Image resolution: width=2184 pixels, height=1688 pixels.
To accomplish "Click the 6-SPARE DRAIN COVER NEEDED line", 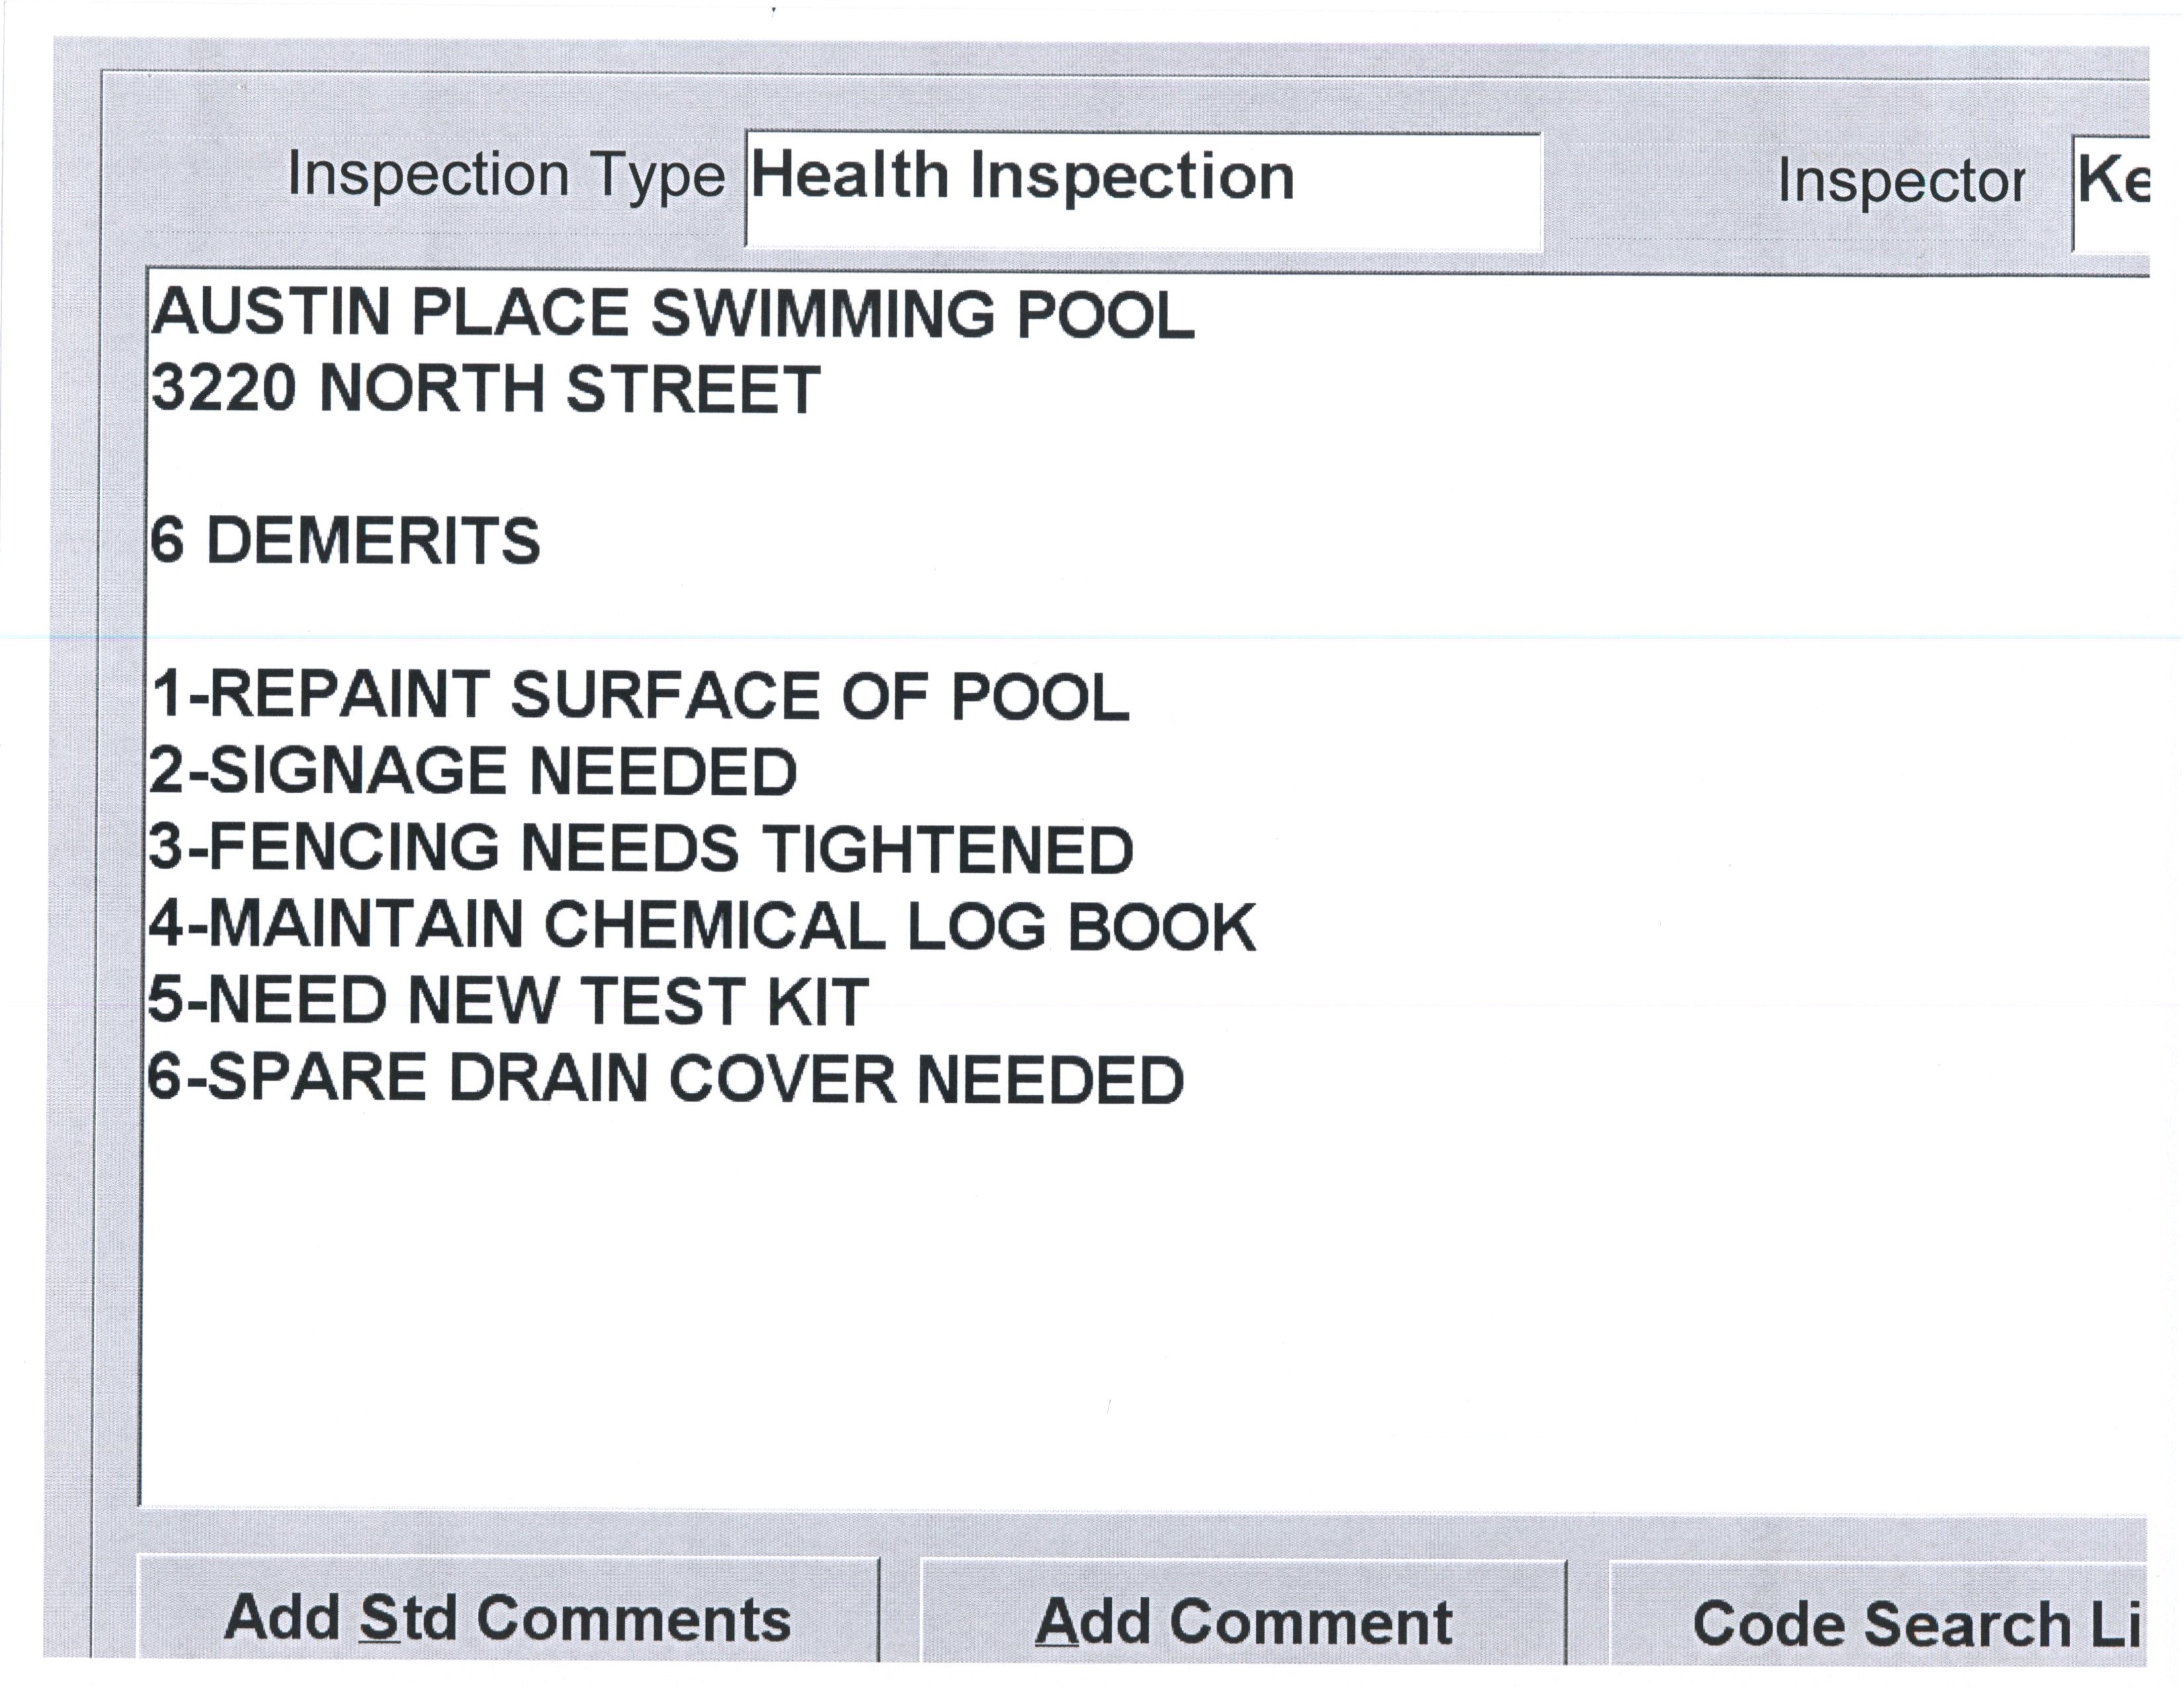I will click(665, 1079).
